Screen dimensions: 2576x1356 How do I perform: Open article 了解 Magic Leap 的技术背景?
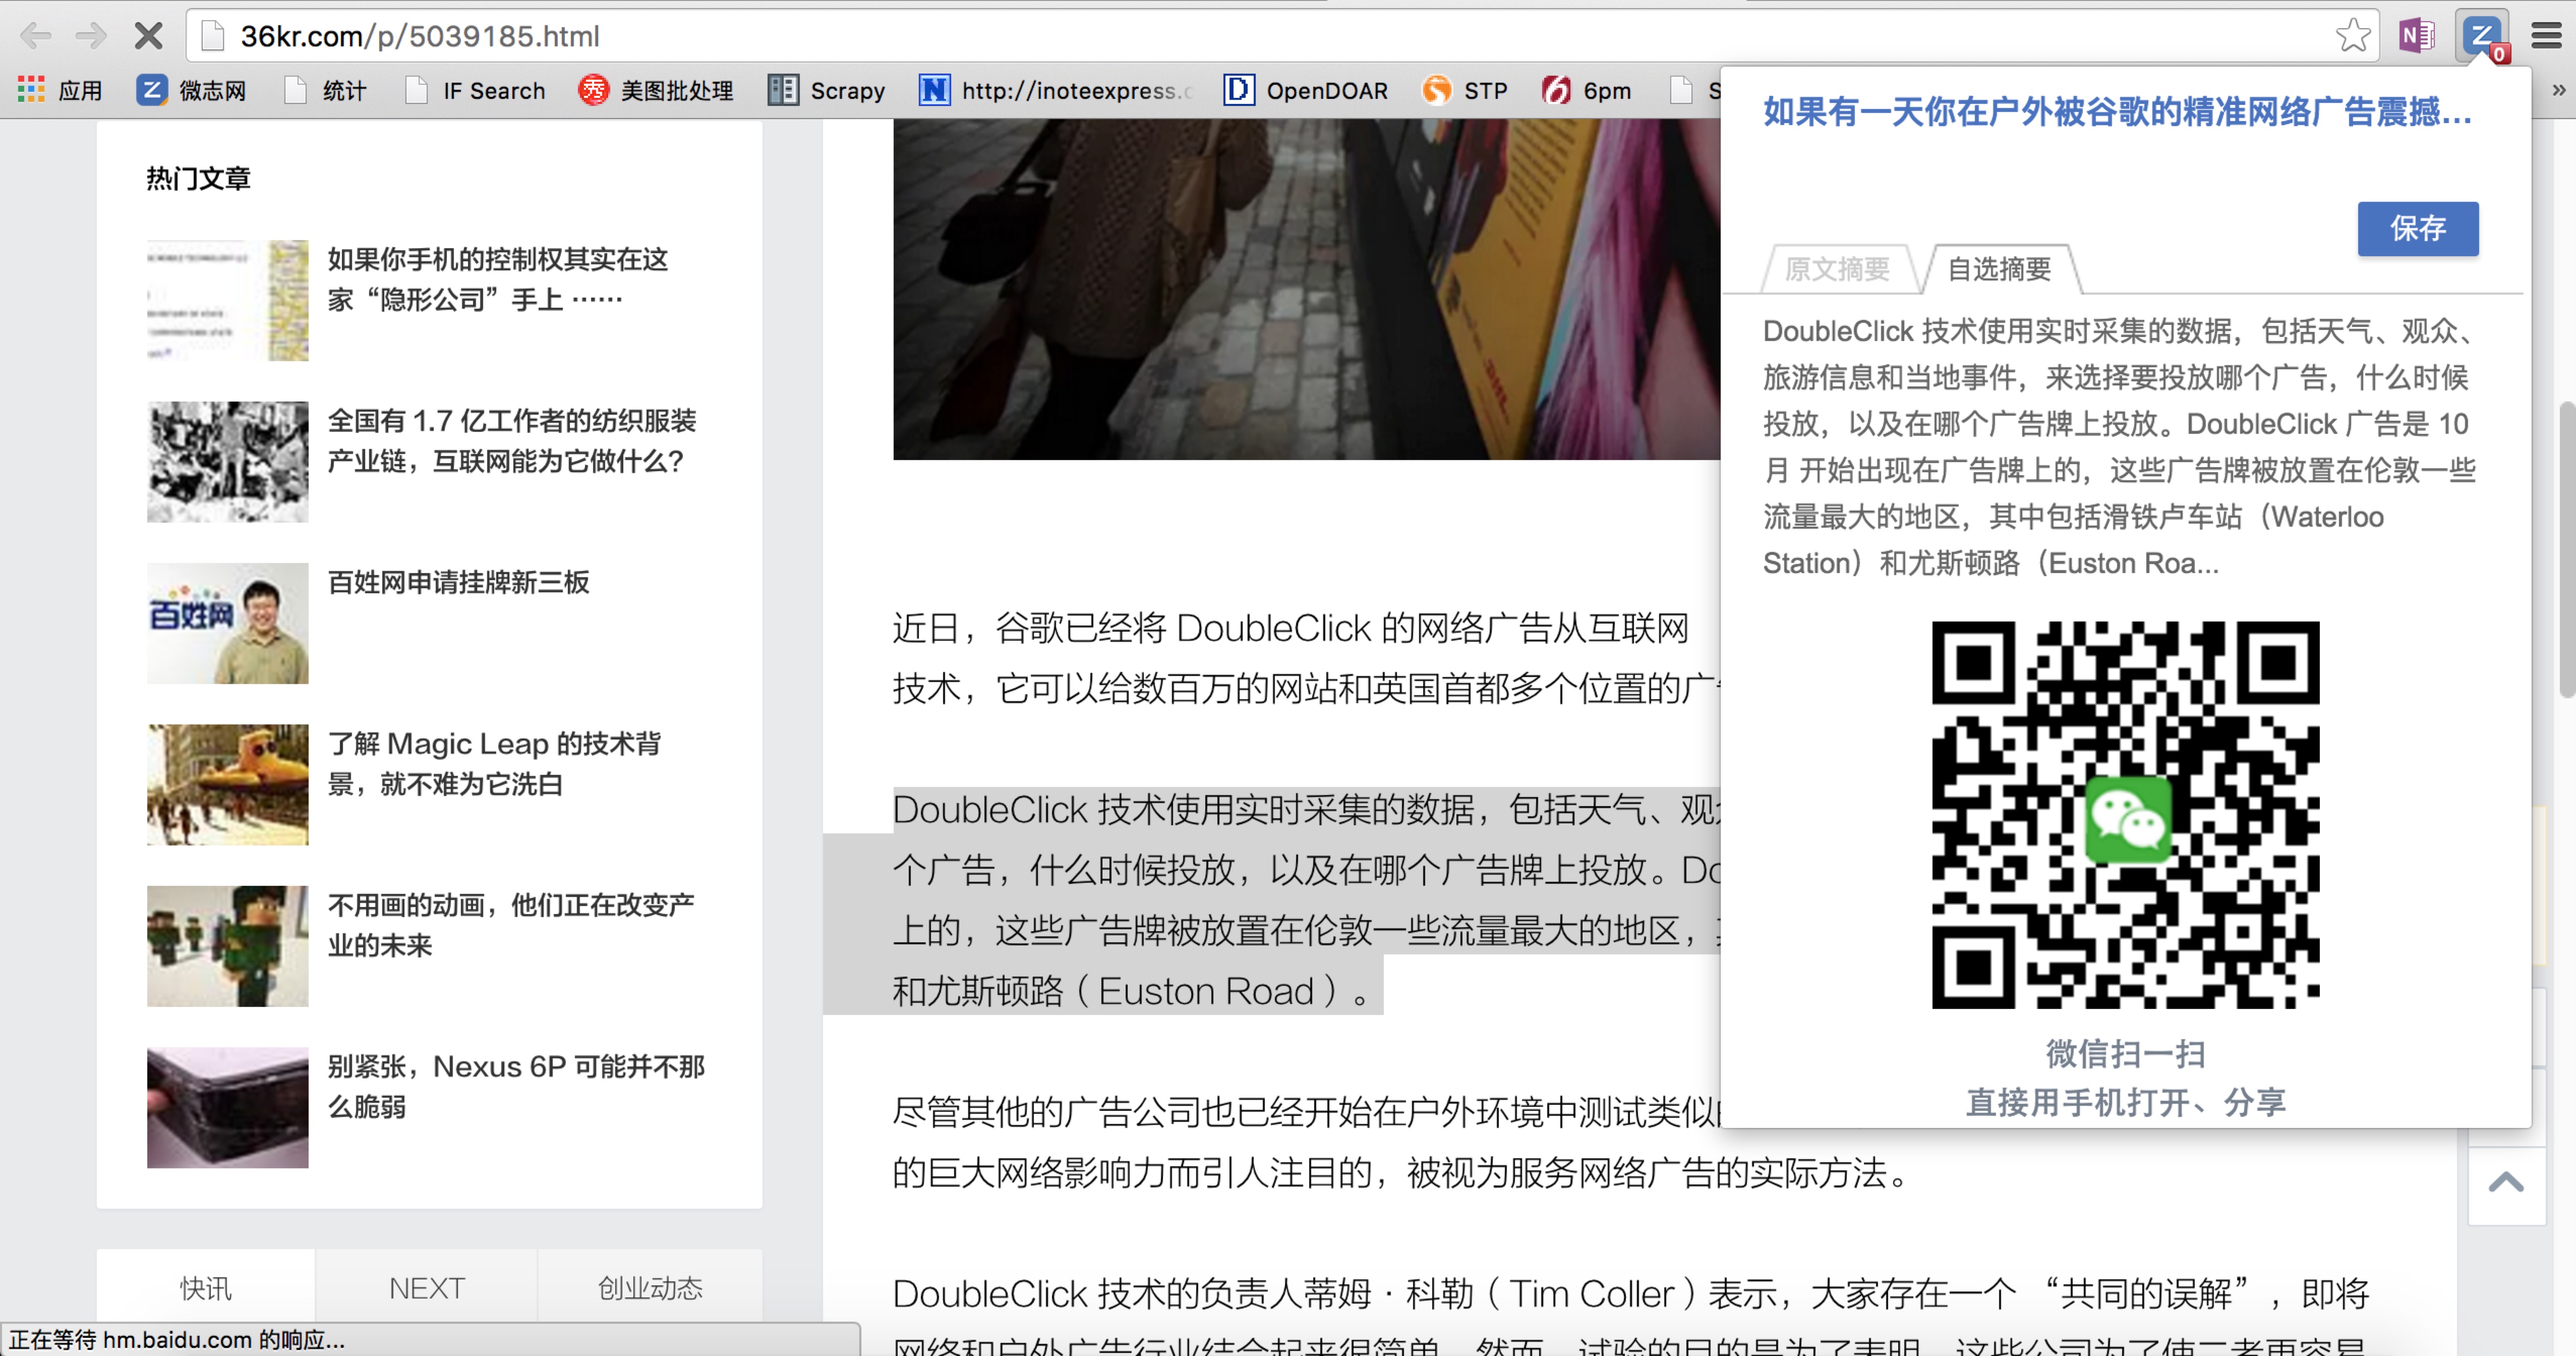point(495,764)
